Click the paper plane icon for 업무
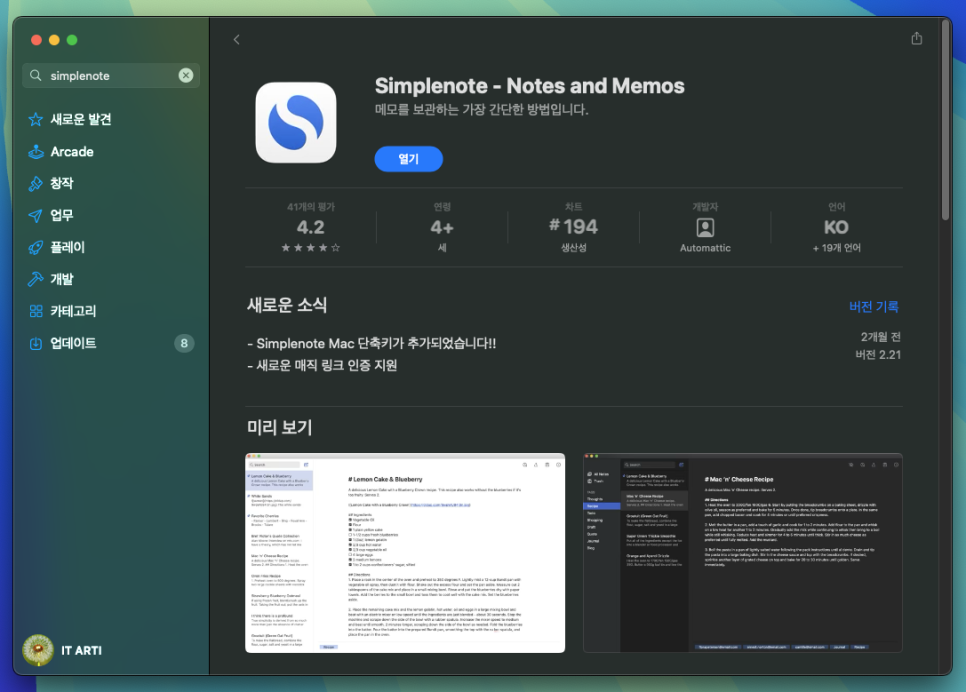Viewport: 966px width, 692px height. (x=36, y=216)
